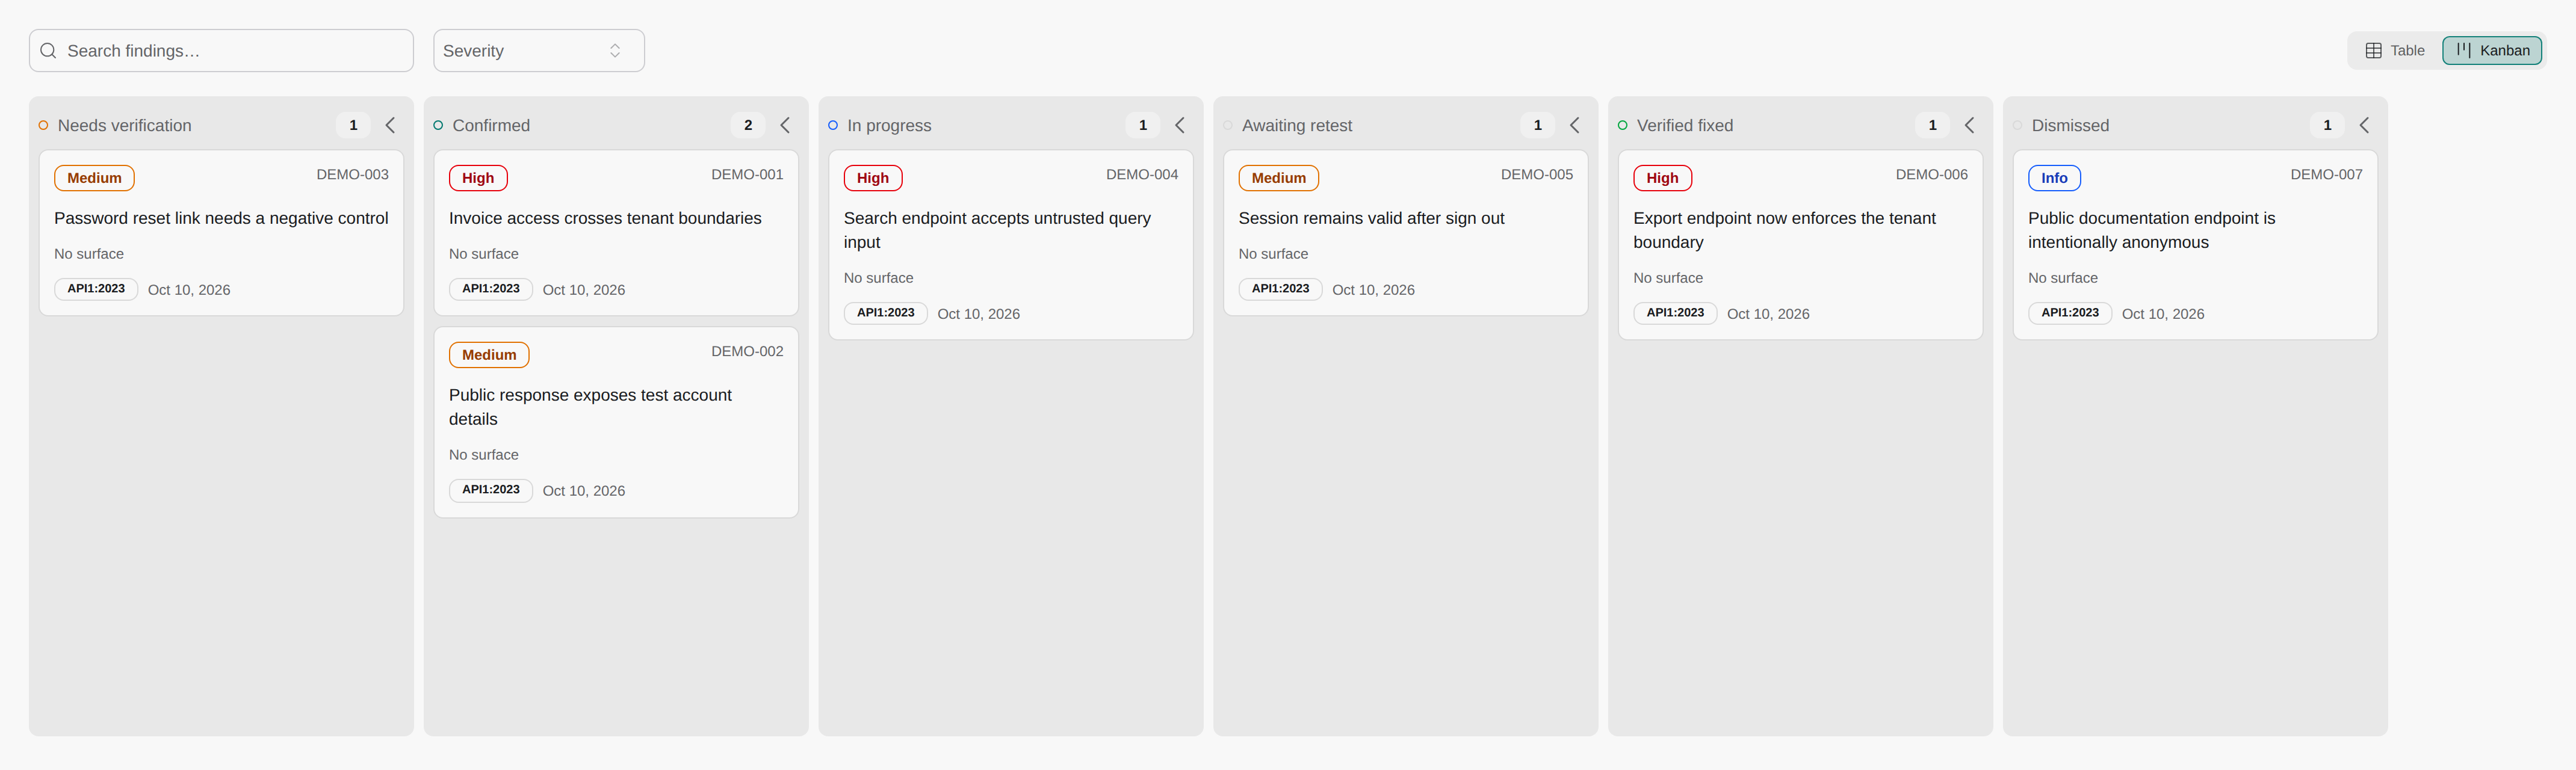Click the Needs verification count badge
Image resolution: width=2576 pixels, height=770 pixels.
(353, 125)
